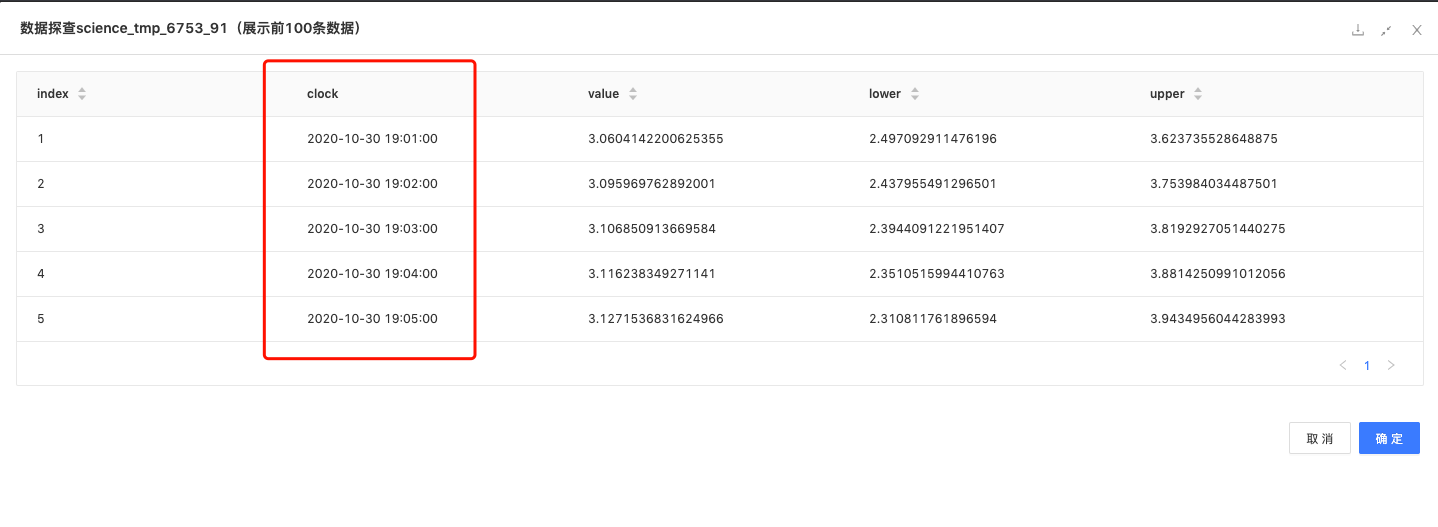Click the upper cell 3.9434956044283993
The height and width of the screenshot is (527, 1438).
(x=1217, y=319)
